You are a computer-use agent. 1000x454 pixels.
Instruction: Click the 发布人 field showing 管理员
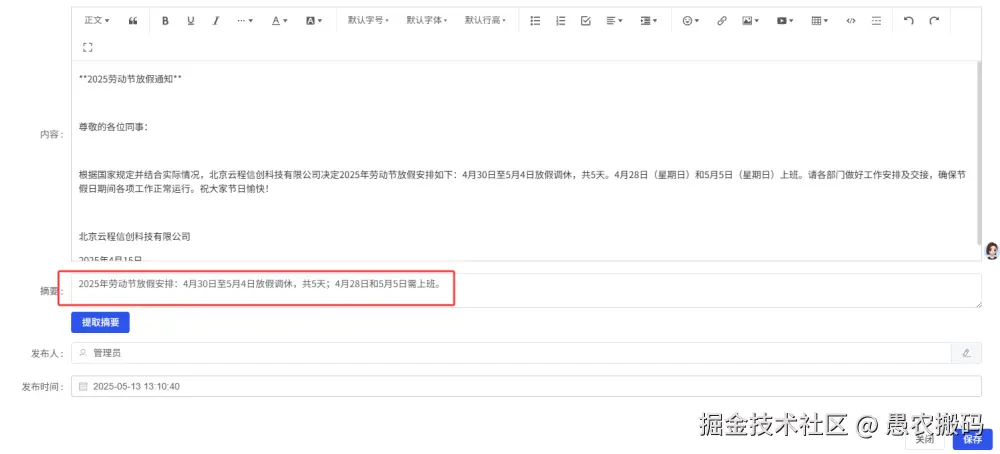[511, 353]
